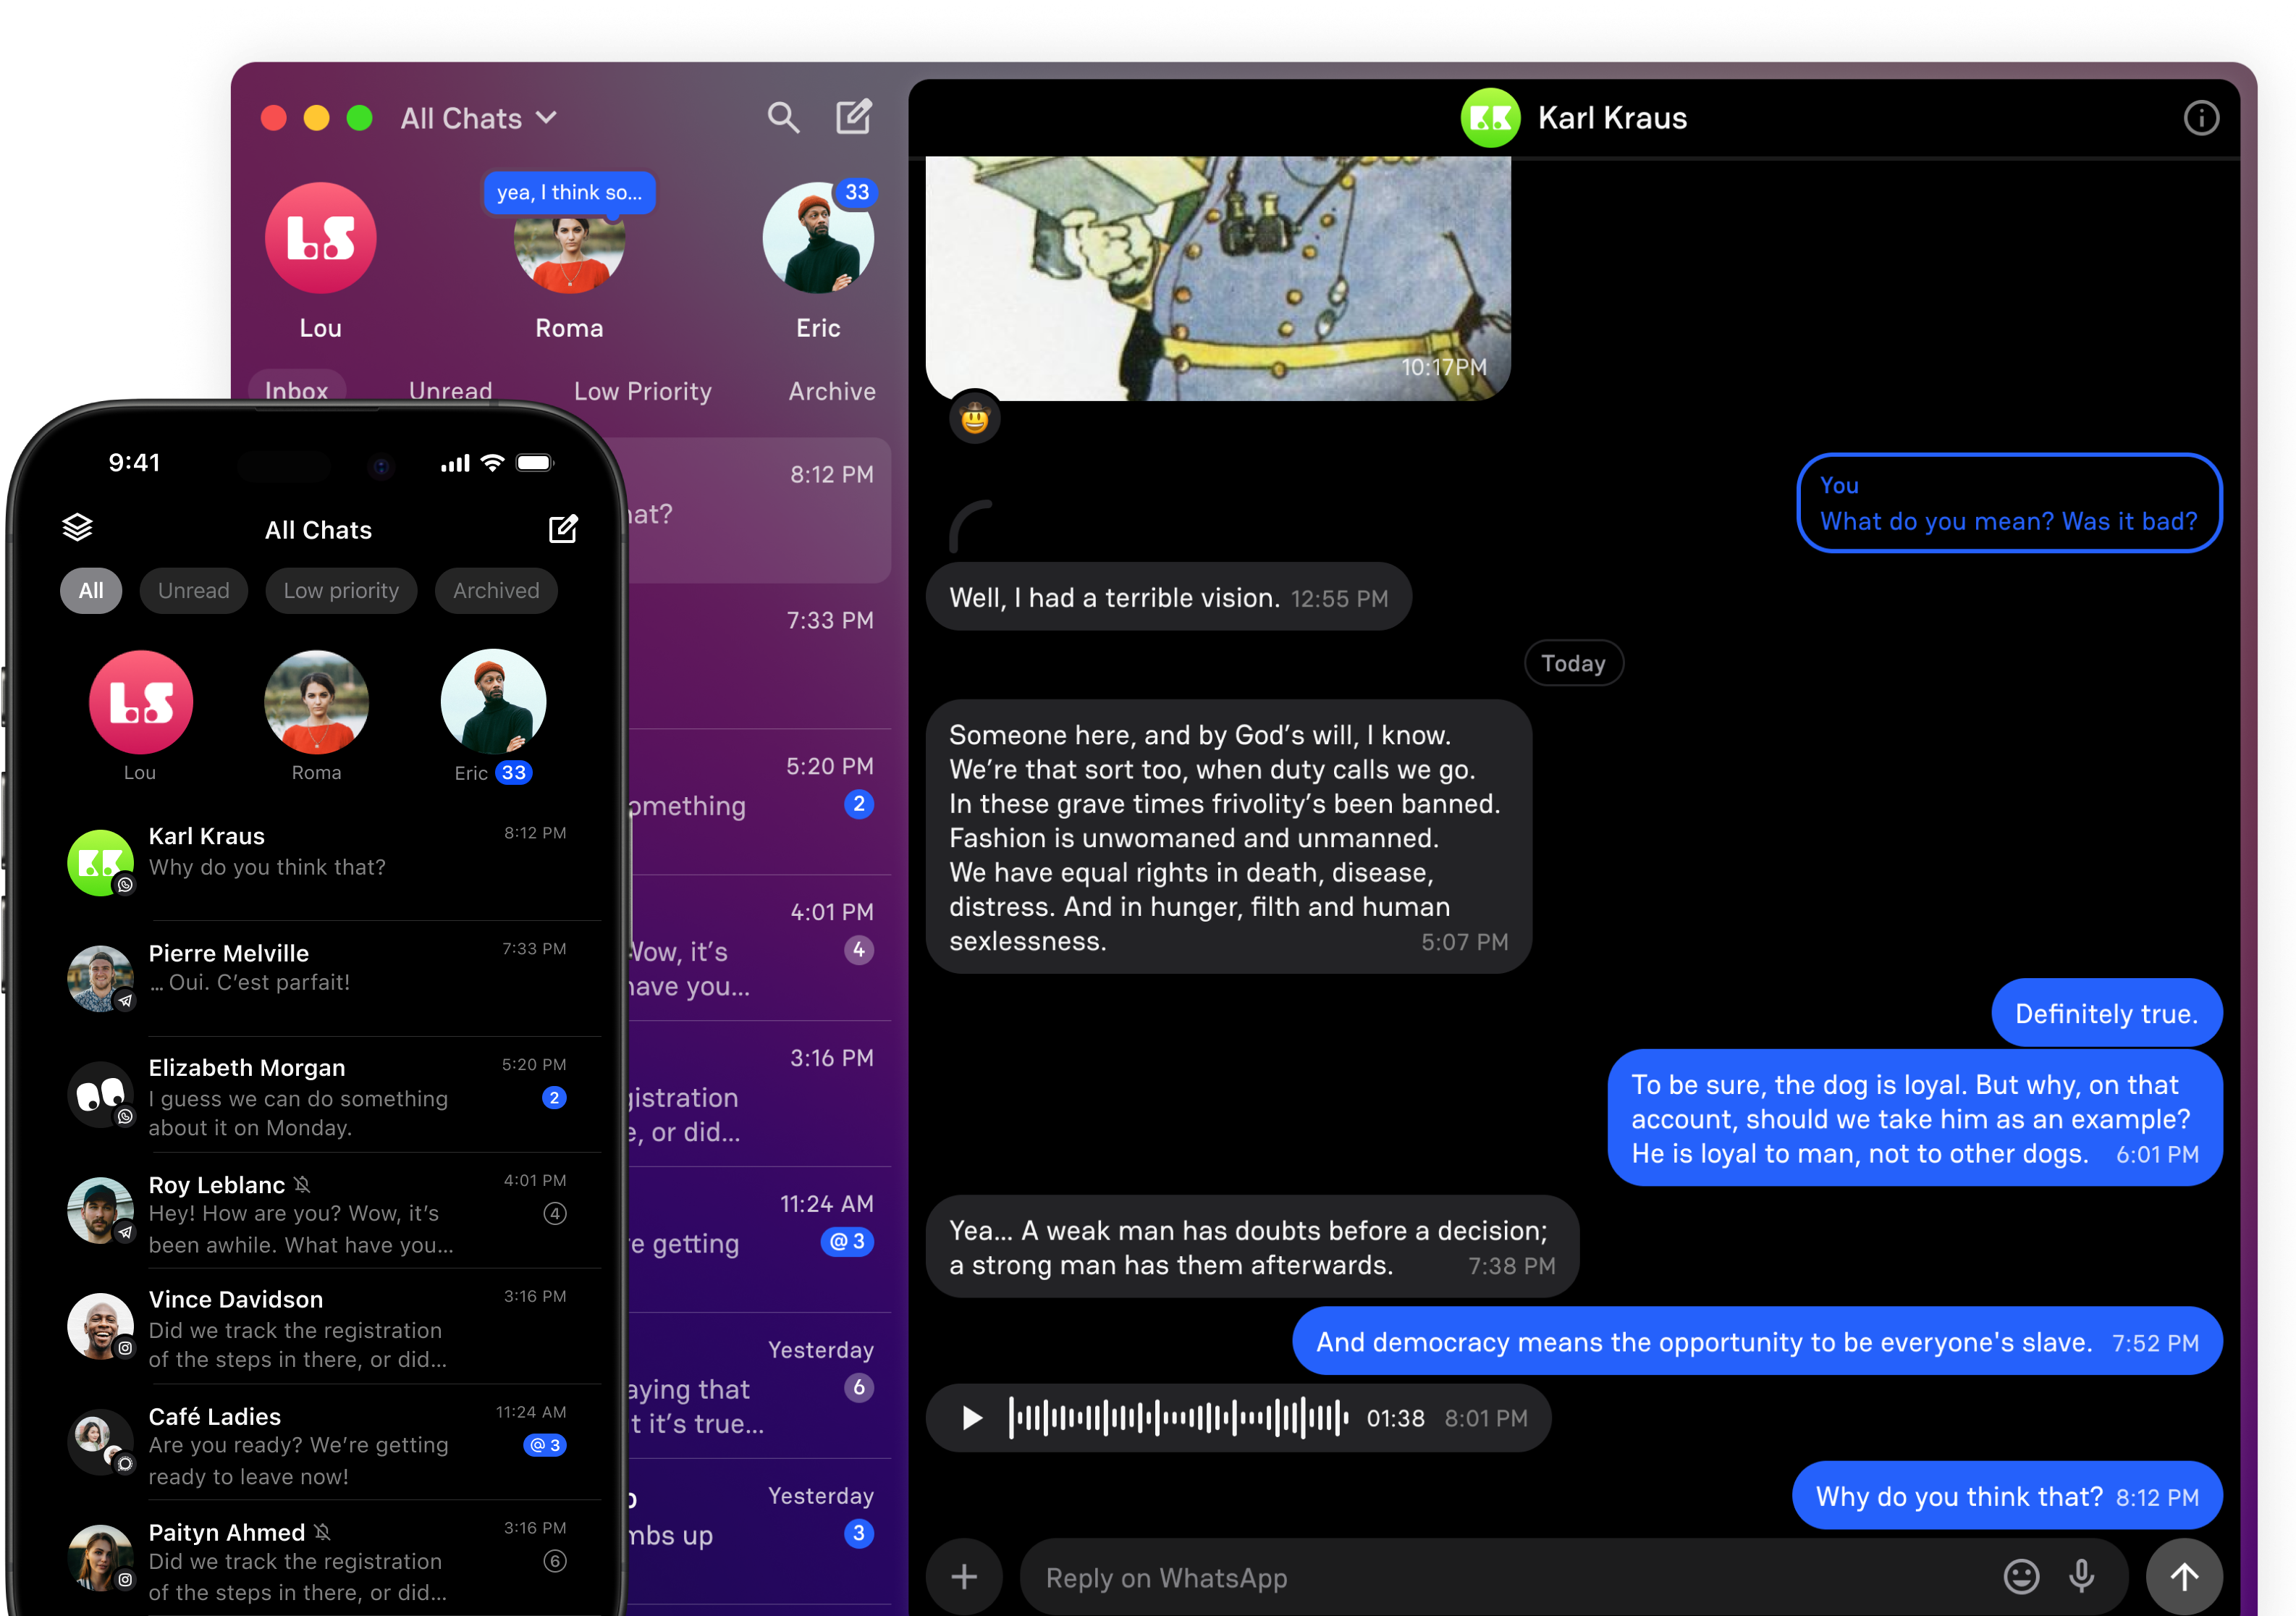Open Eric avatar in desktop pinned row

click(x=818, y=238)
